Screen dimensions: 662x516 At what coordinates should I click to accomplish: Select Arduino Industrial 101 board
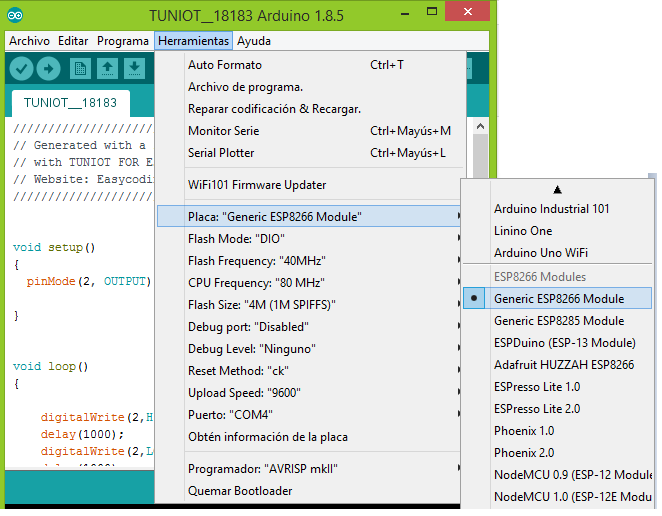[x=557, y=209]
